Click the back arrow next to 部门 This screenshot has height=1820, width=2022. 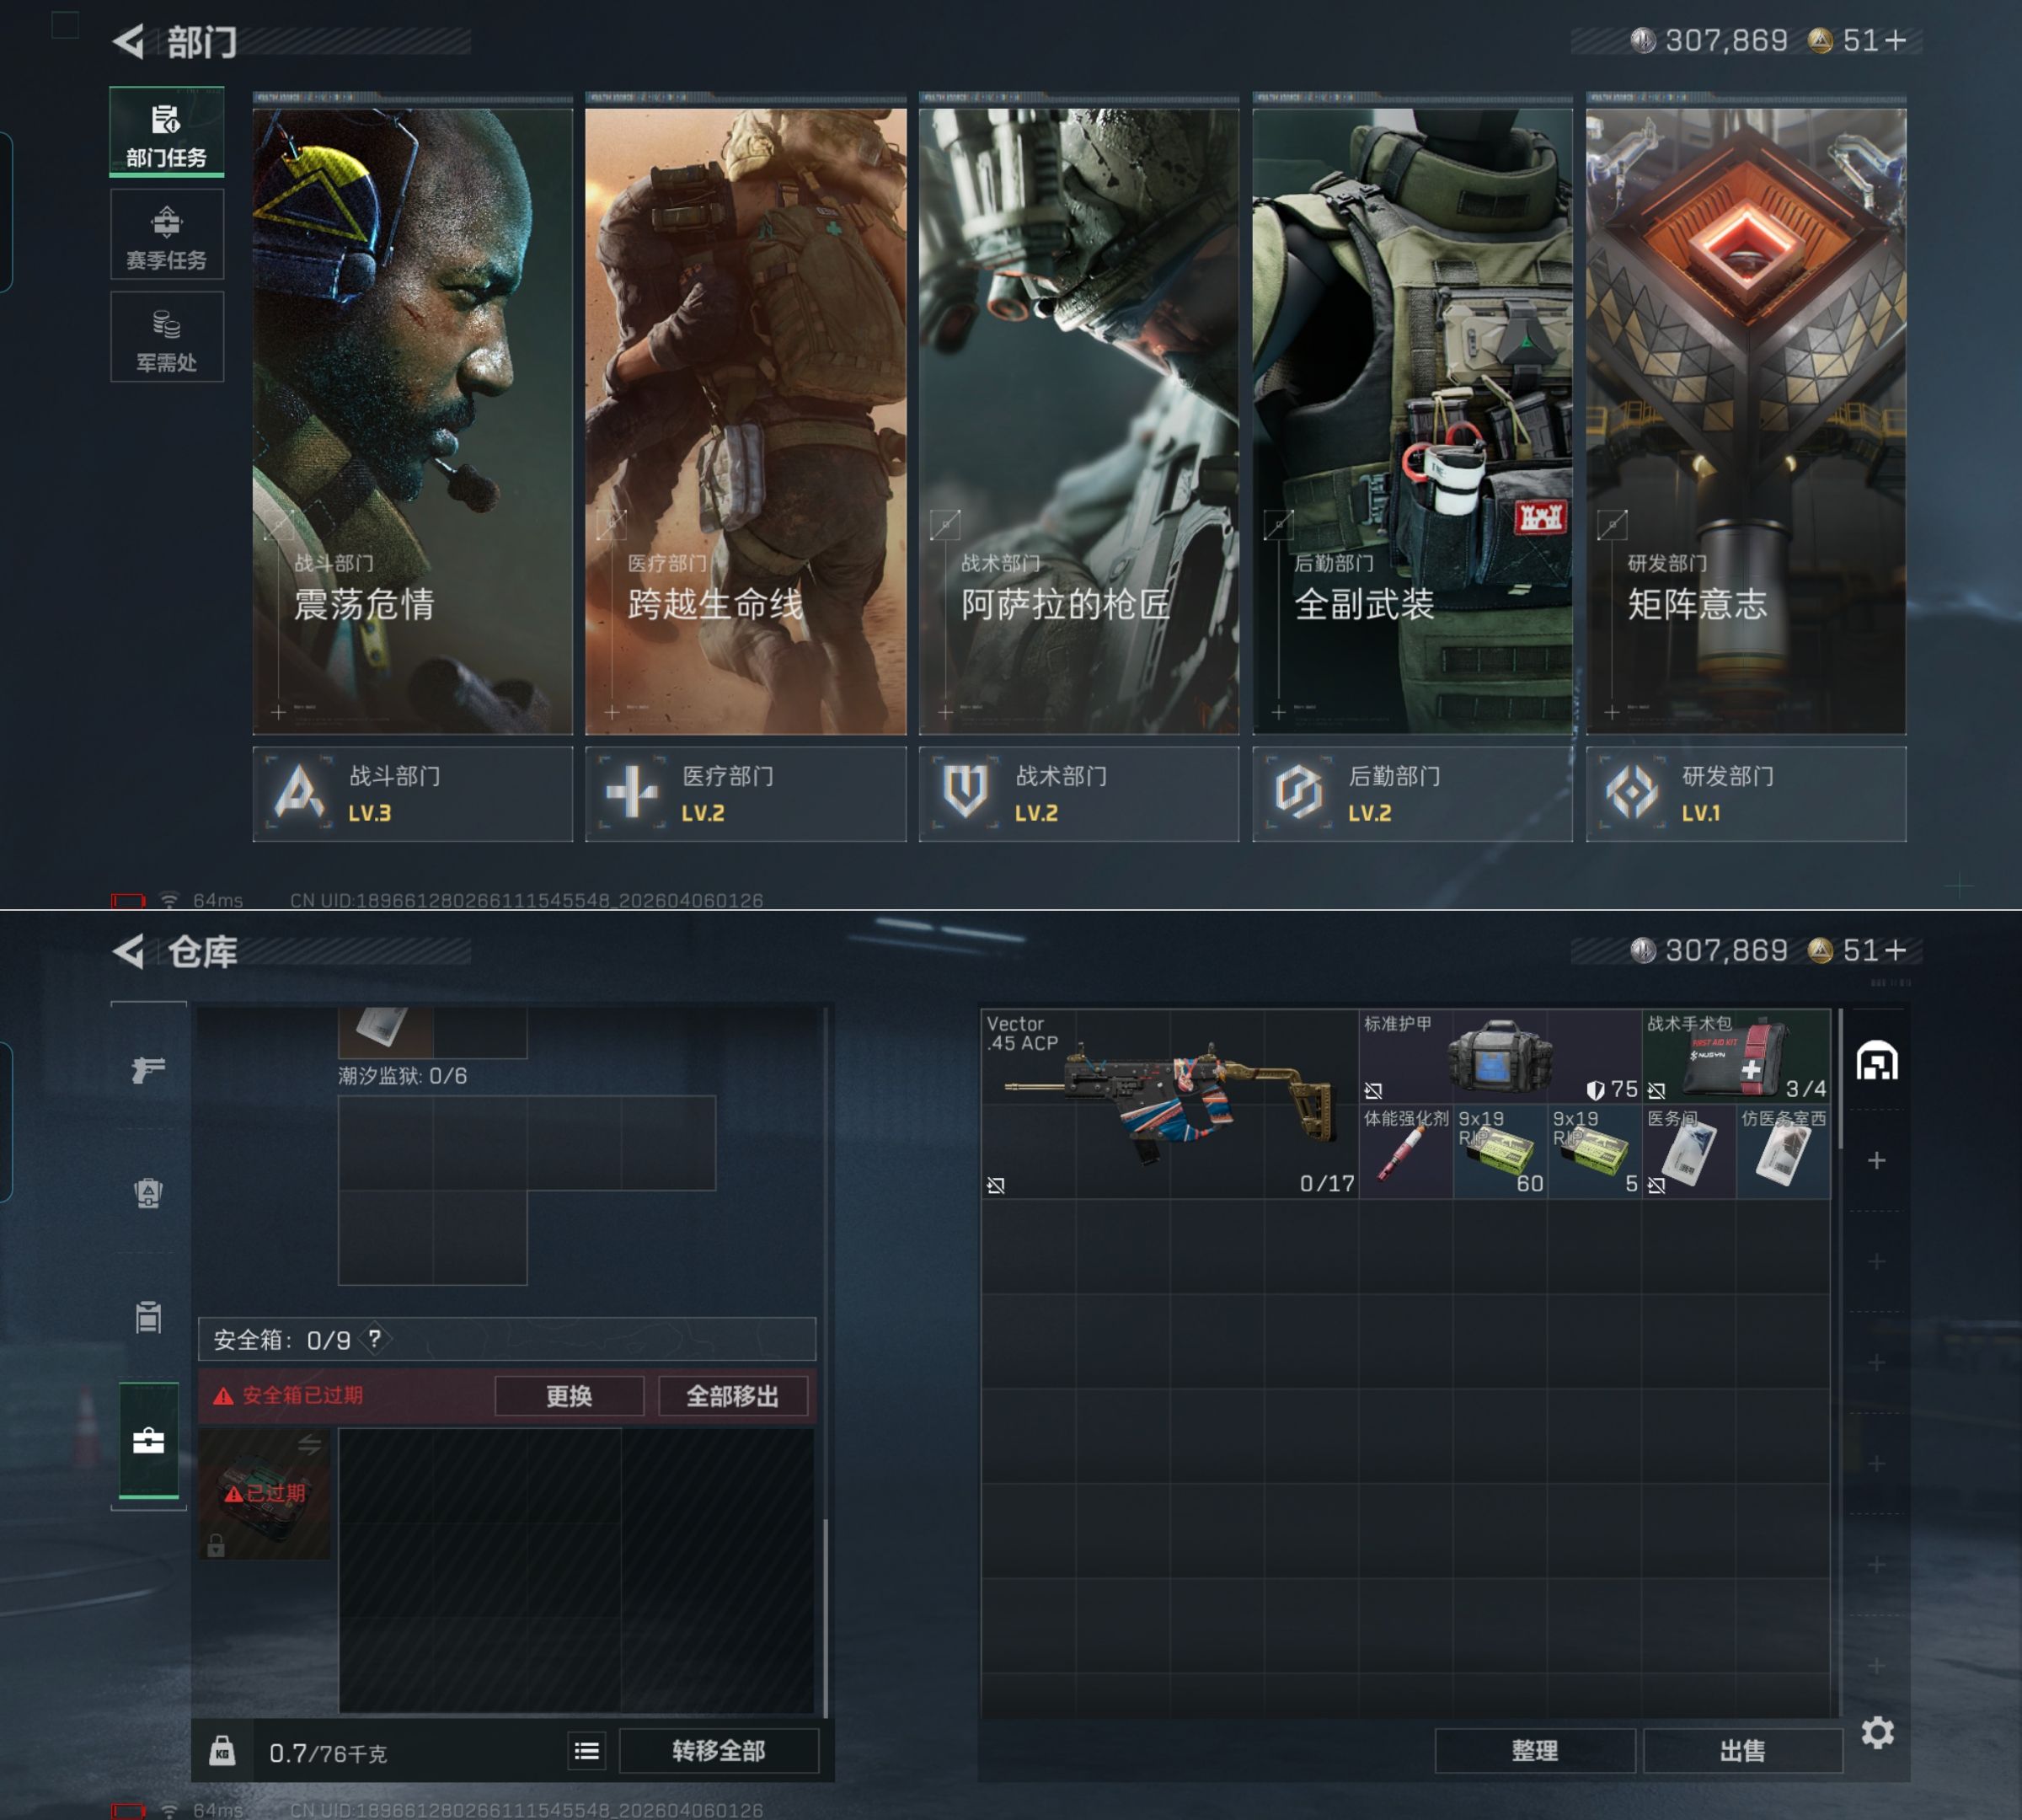(x=129, y=41)
